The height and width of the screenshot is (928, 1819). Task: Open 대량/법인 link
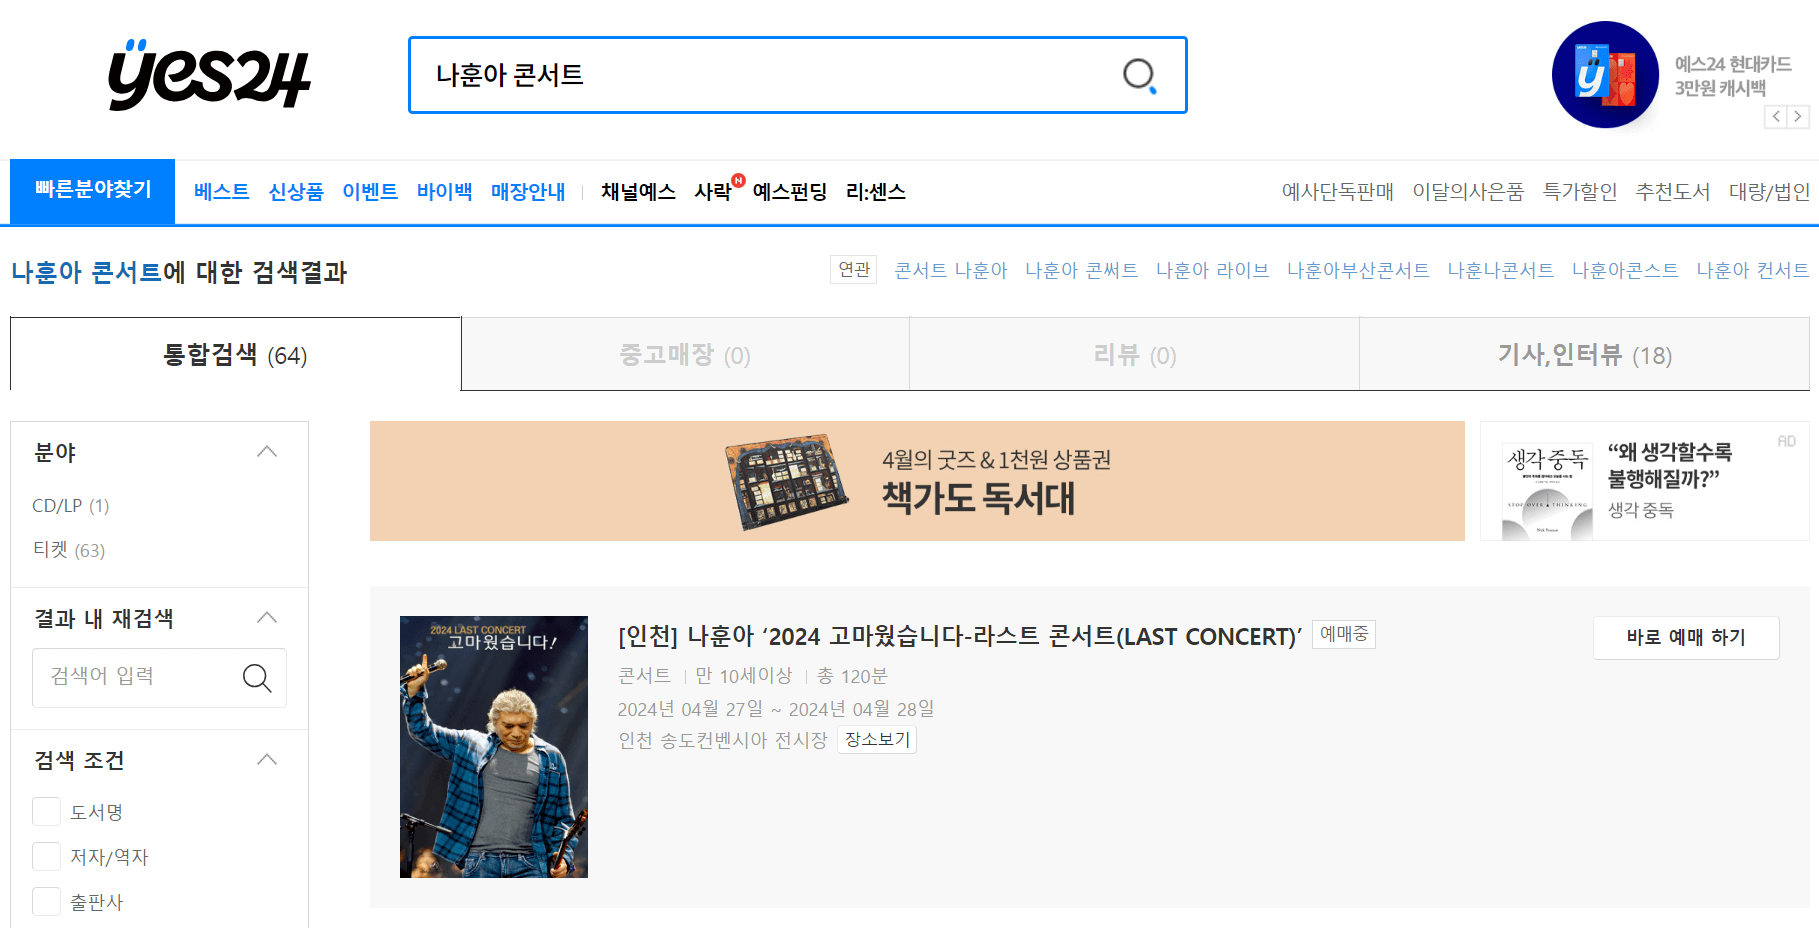1770,191
